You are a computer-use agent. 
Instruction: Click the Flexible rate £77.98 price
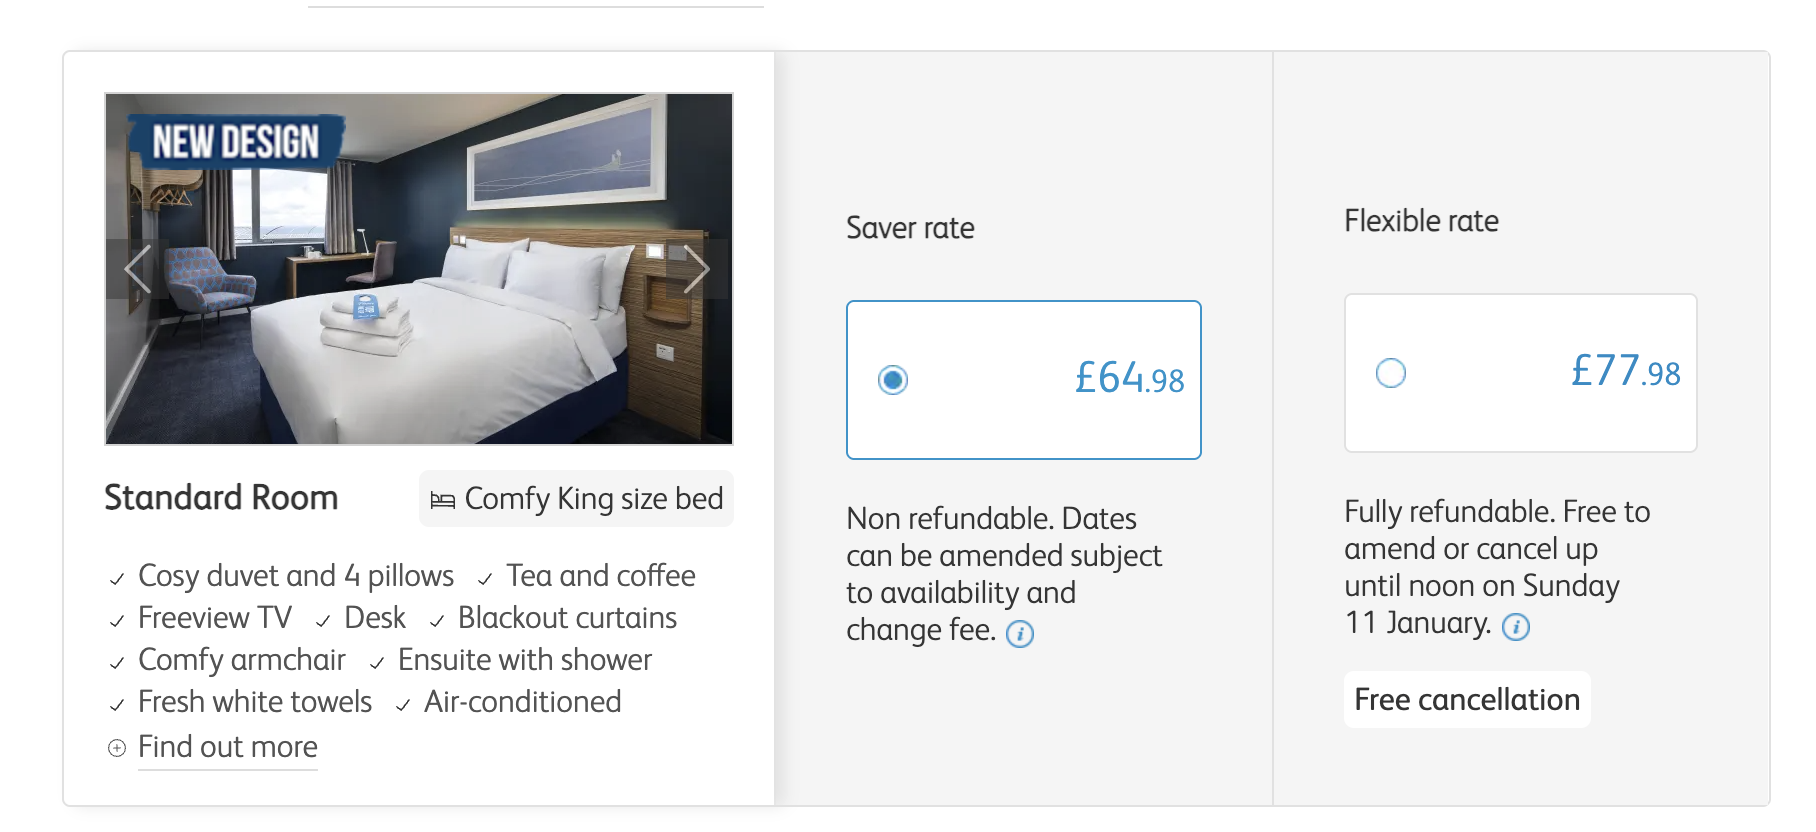(x=1625, y=372)
